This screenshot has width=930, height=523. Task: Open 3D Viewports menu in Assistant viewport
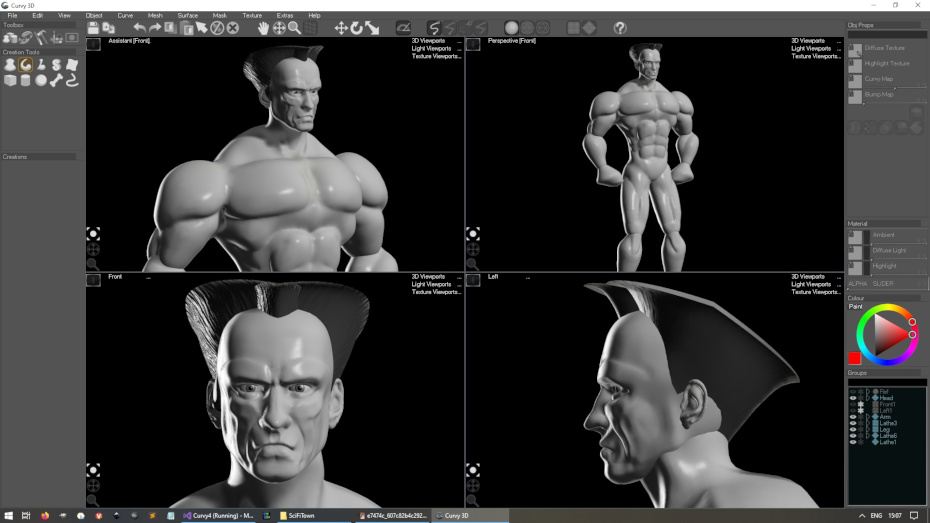(x=428, y=41)
